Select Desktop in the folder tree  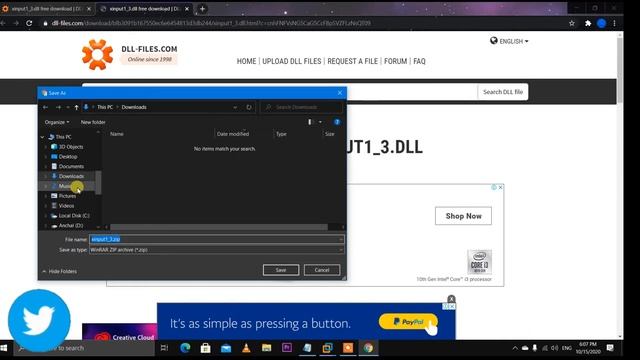tap(68, 156)
